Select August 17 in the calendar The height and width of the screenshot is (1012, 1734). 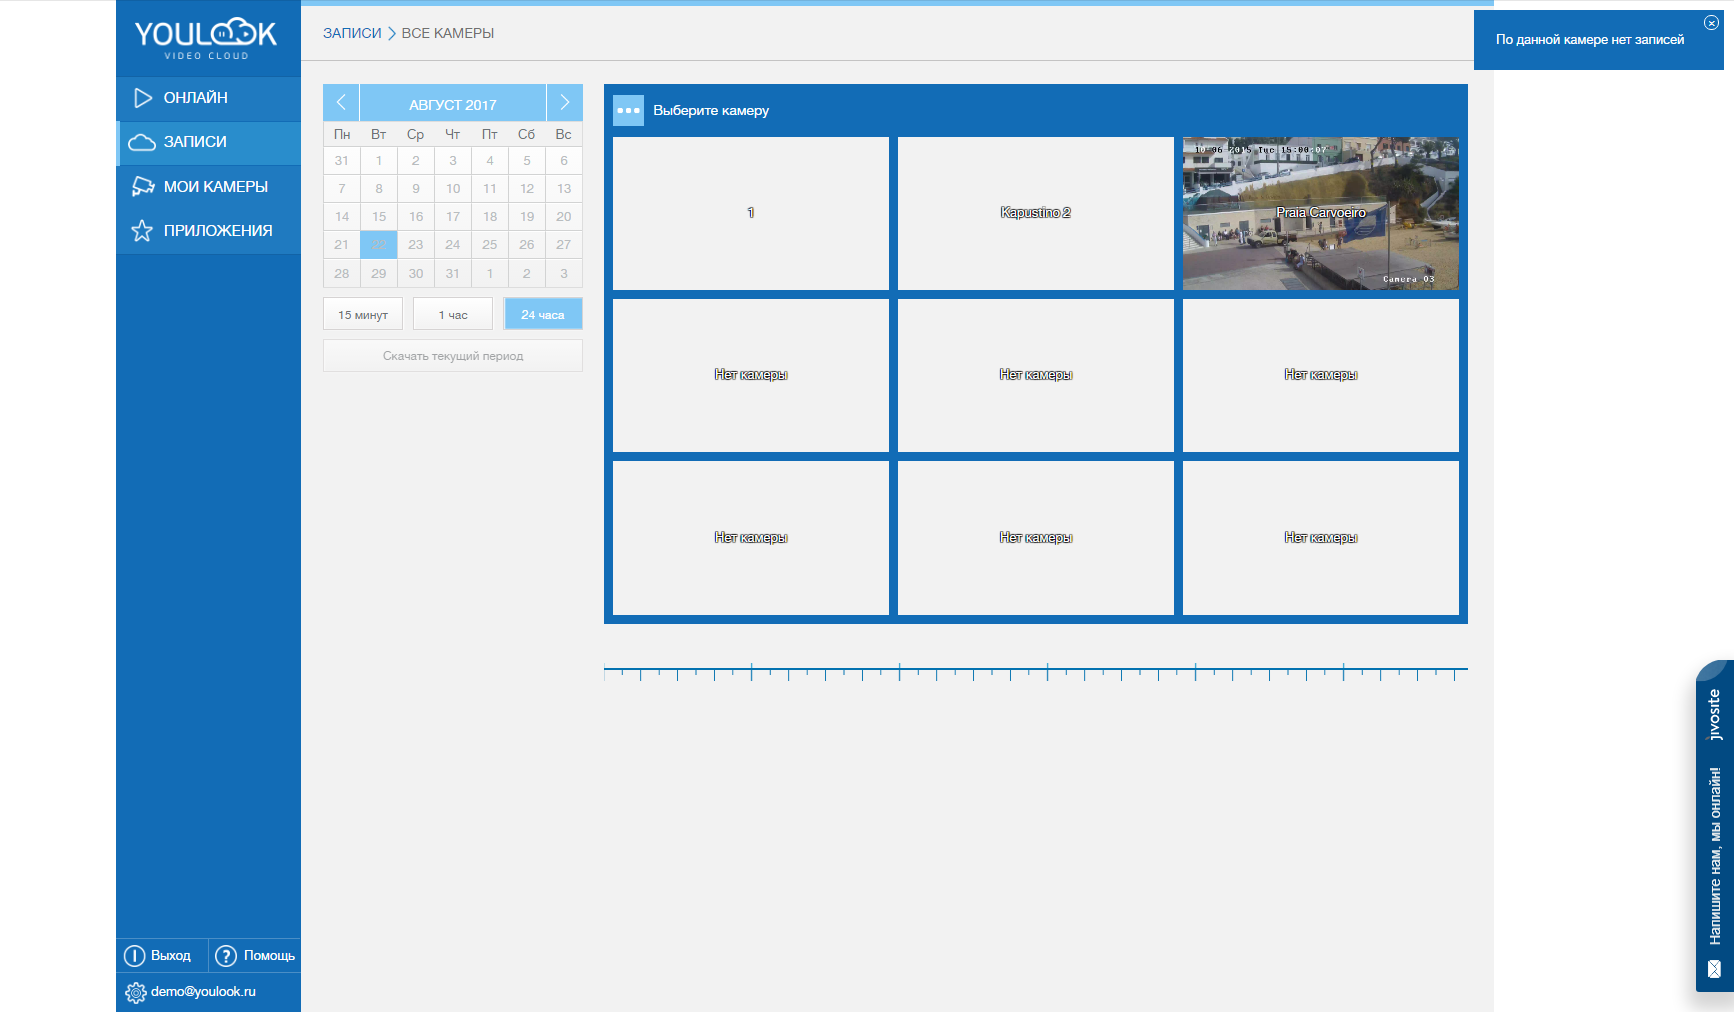coord(453,217)
